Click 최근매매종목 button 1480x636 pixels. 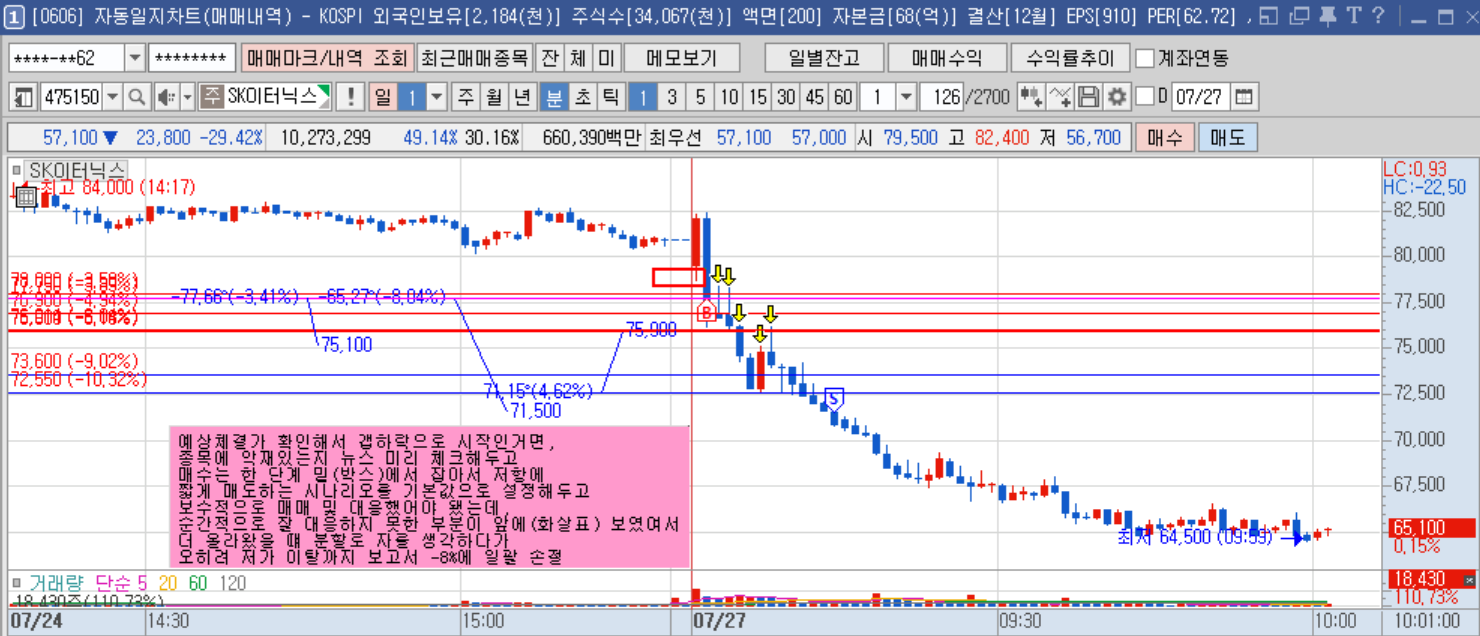click(473, 58)
